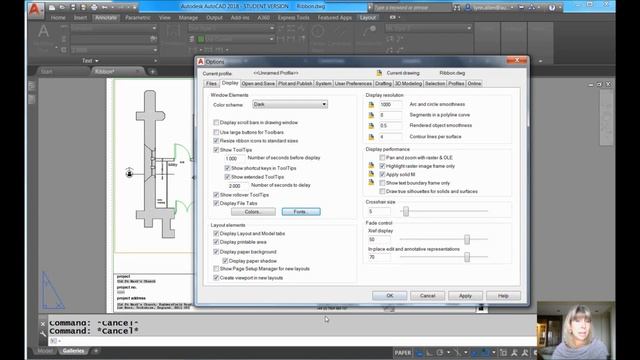Click the Xref display fade slider handle
The height and width of the screenshot is (360, 640).
coord(467,240)
